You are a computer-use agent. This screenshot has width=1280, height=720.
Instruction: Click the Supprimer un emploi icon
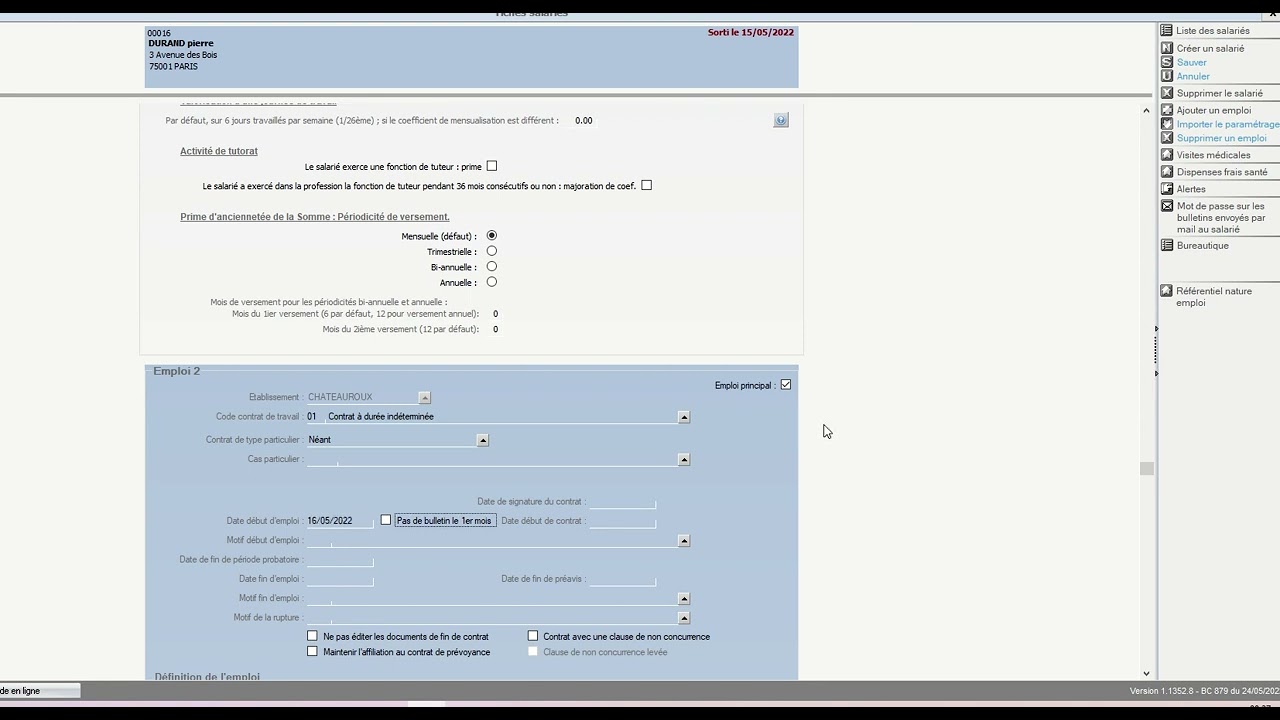pyautogui.click(x=1166, y=138)
